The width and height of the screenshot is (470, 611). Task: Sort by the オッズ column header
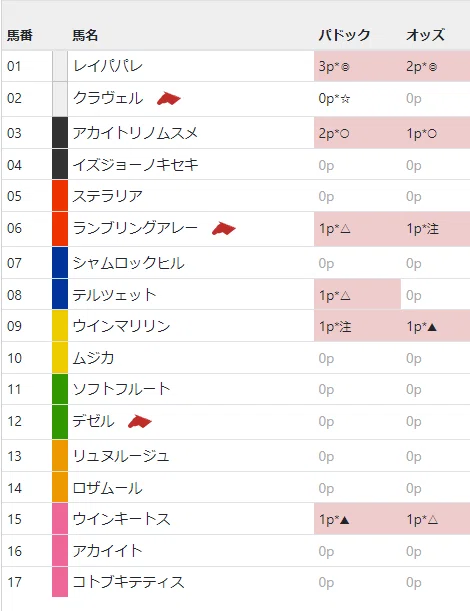coord(425,35)
